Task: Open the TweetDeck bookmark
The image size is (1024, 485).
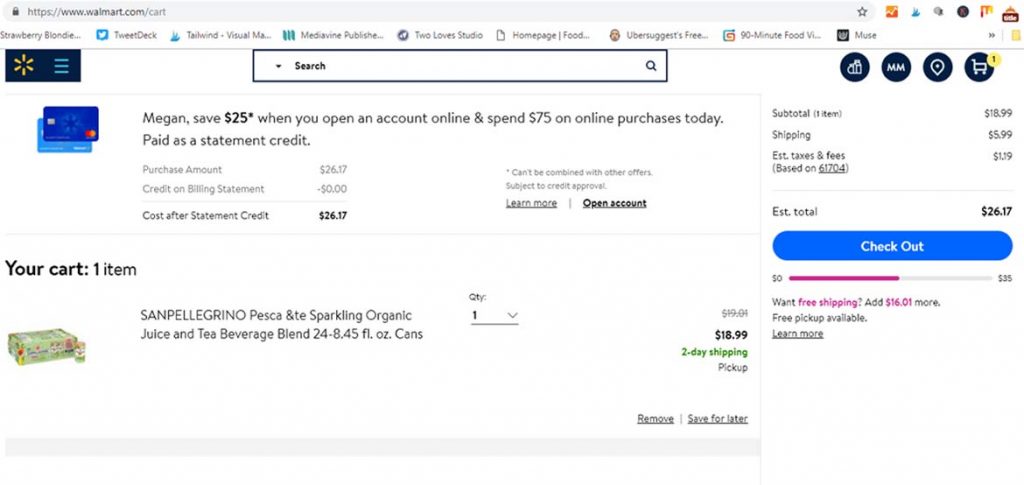Action: [127, 35]
